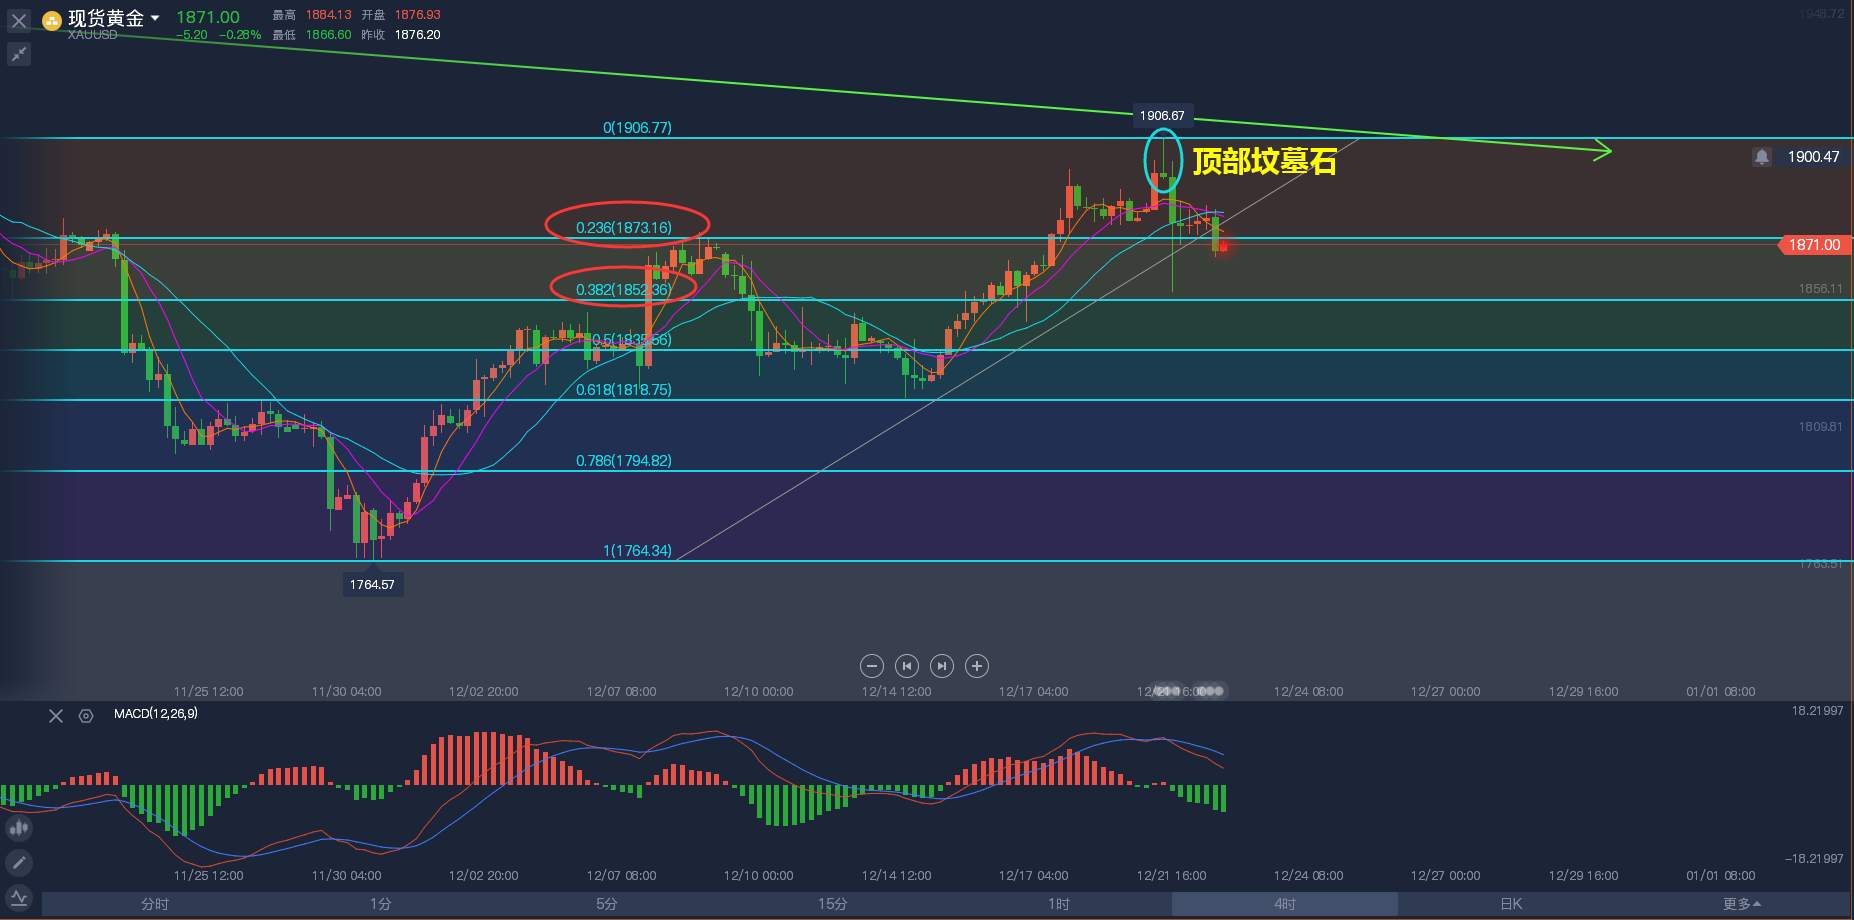Select the 0.786(1794.82) Fibonacci level label

point(624,461)
